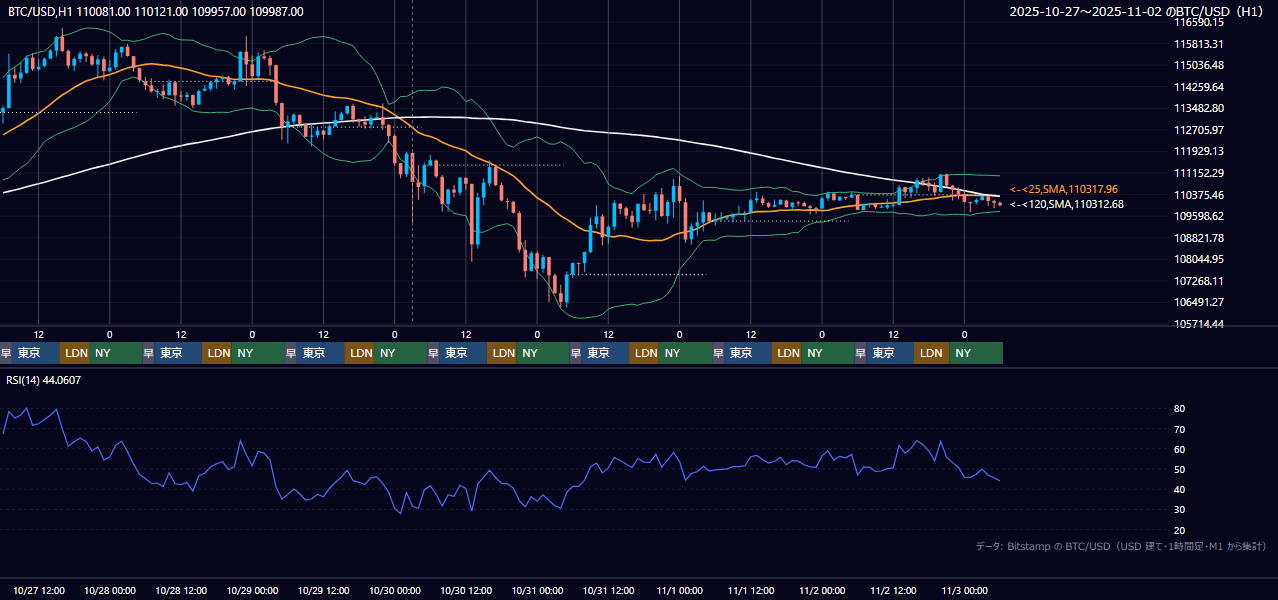This screenshot has width=1278, height=600.
Task: Select price level 106491.27
Action: click(x=1198, y=302)
